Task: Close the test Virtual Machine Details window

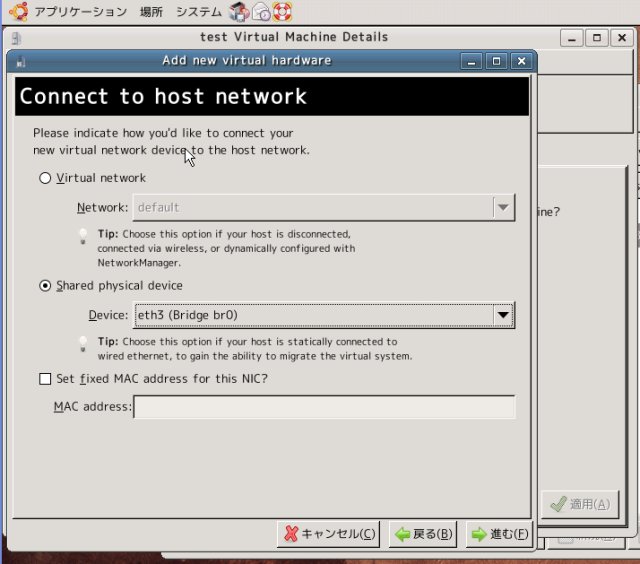Action: 622,38
